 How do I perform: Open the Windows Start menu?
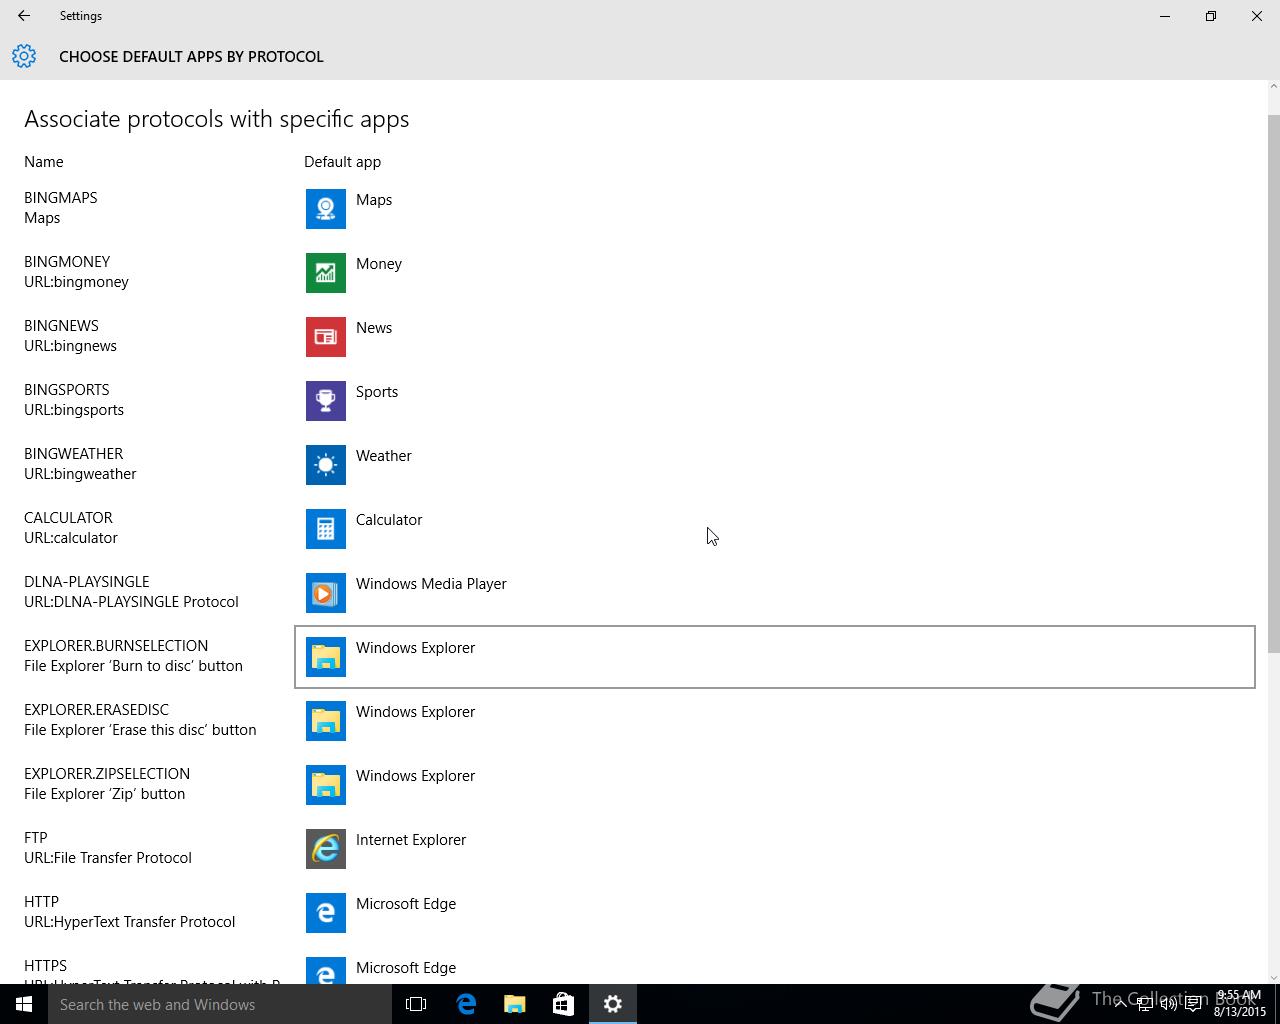pos(24,1004)
